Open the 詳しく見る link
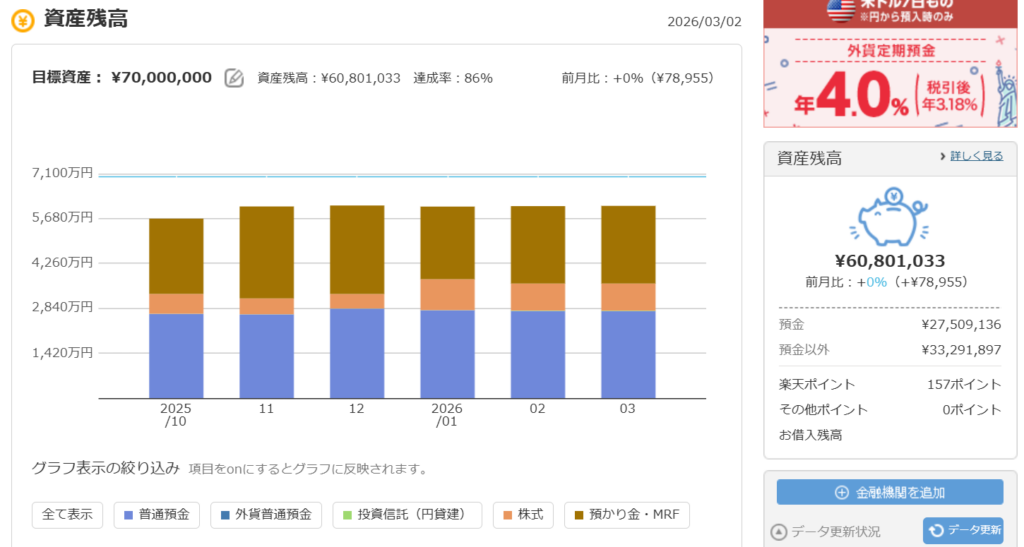 [975, 157]
